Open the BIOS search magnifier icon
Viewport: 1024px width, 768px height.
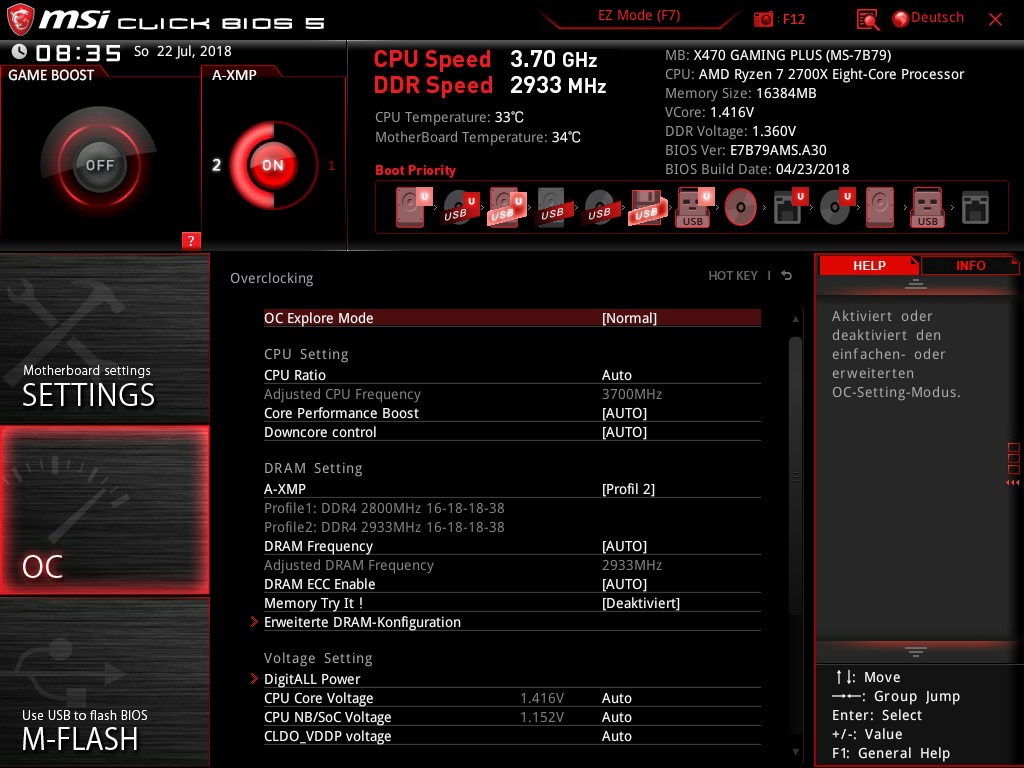(867, 20)
